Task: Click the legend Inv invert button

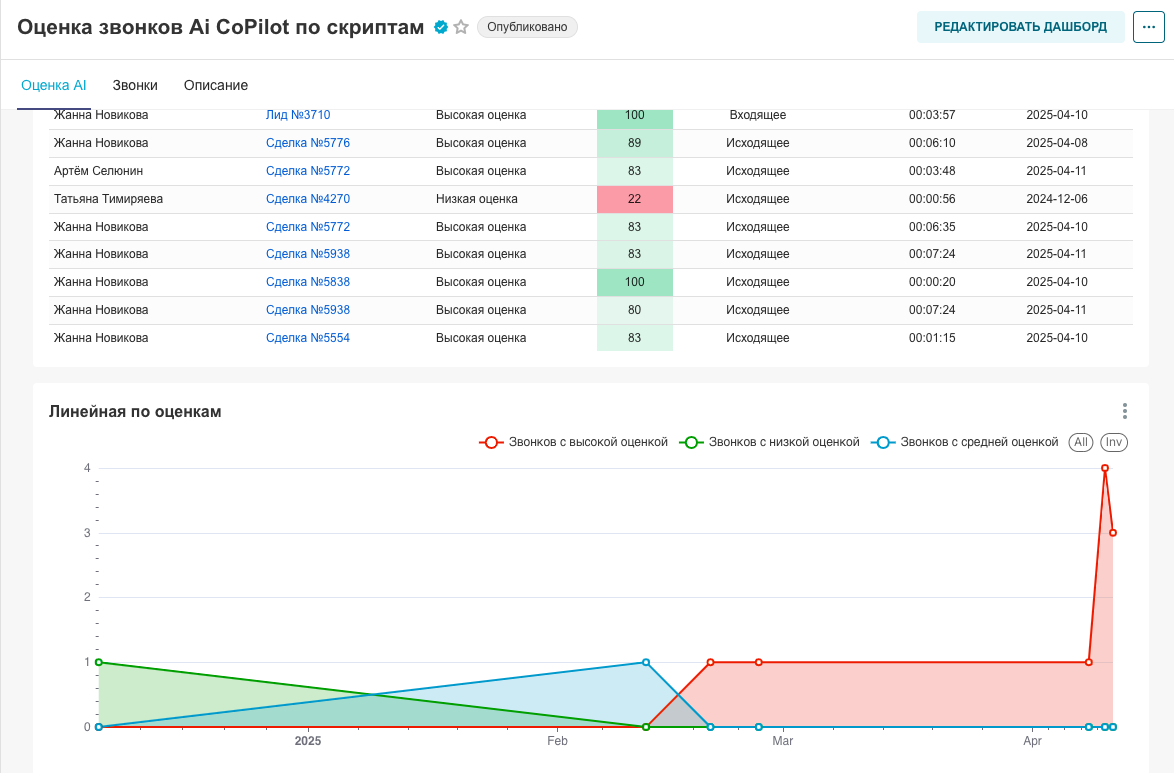Action: click(x=1114, y=442)
